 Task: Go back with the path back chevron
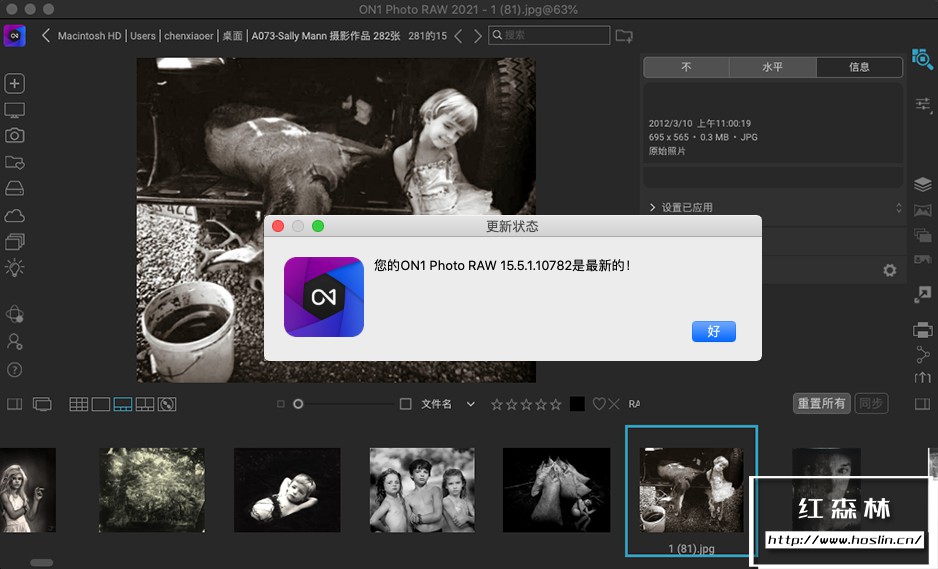[x=45, y=36]
